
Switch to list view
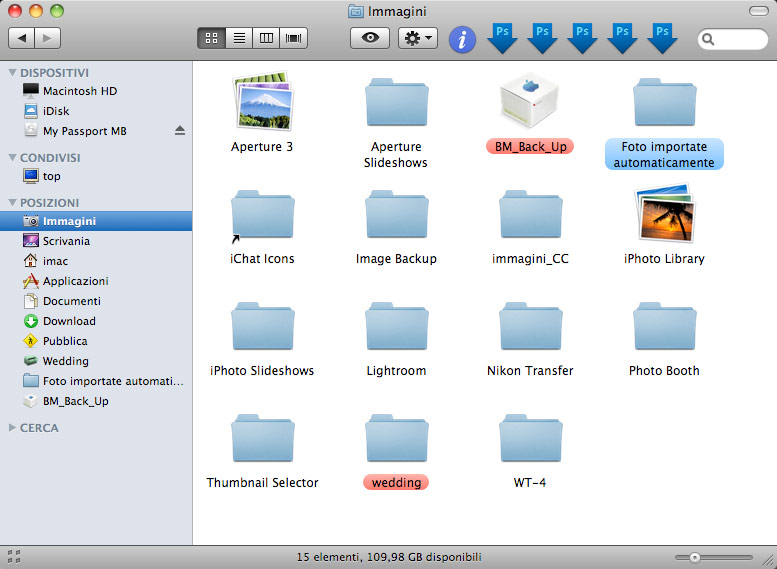click(x=239, y=38)
